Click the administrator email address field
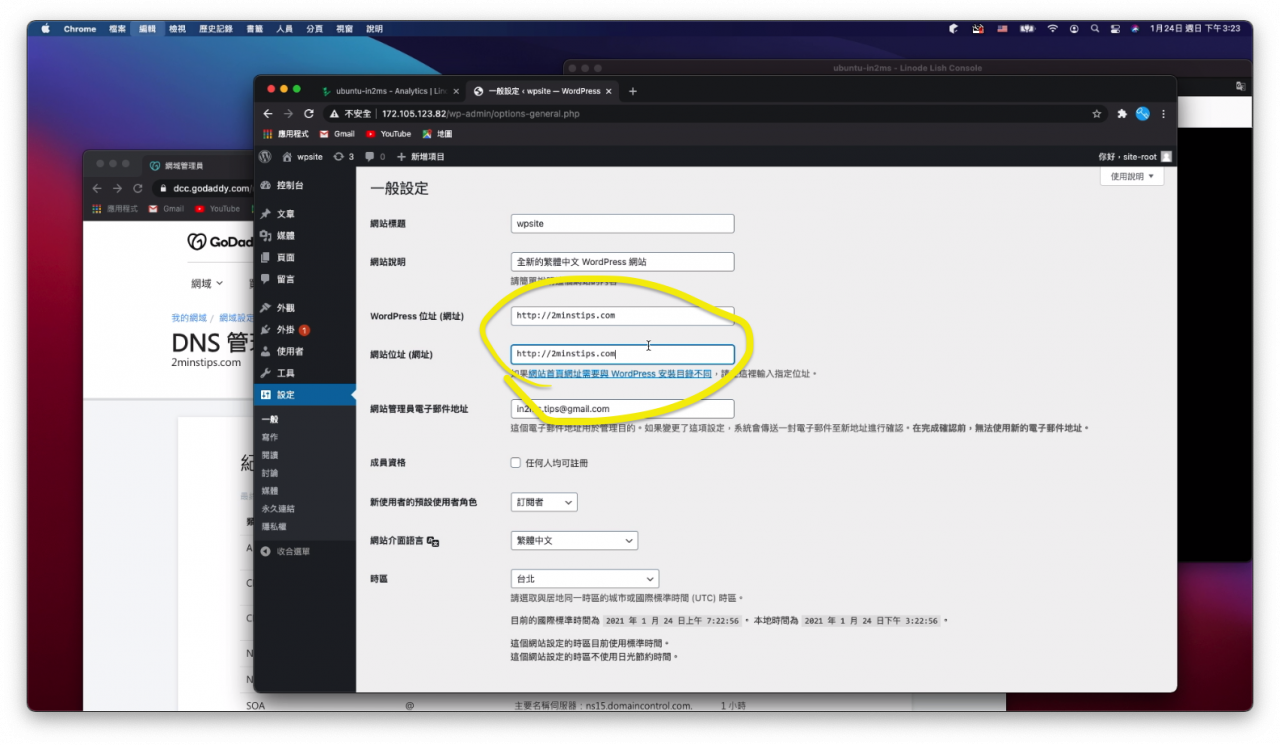The image size is (1280, 745). tap(622, 409)
